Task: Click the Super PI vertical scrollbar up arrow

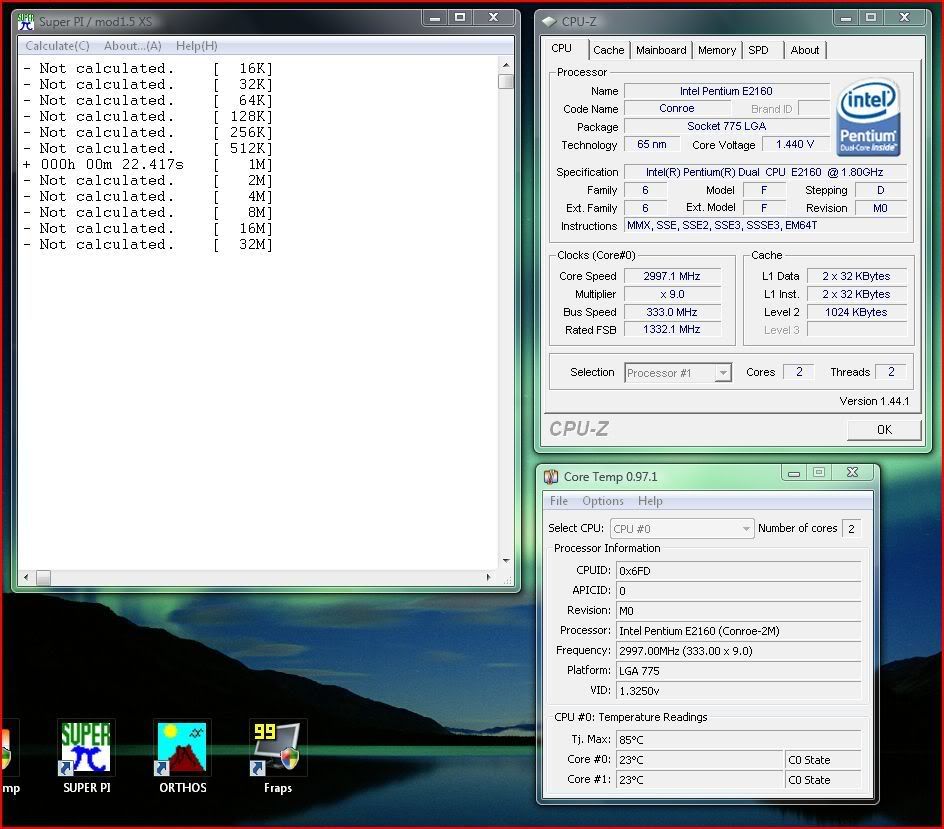Action: [506, 64]
